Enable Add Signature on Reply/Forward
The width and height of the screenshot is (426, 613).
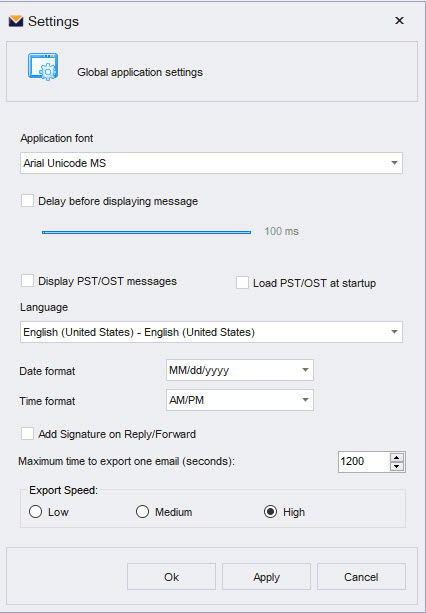pyautogui.click(x=27, y=434)
